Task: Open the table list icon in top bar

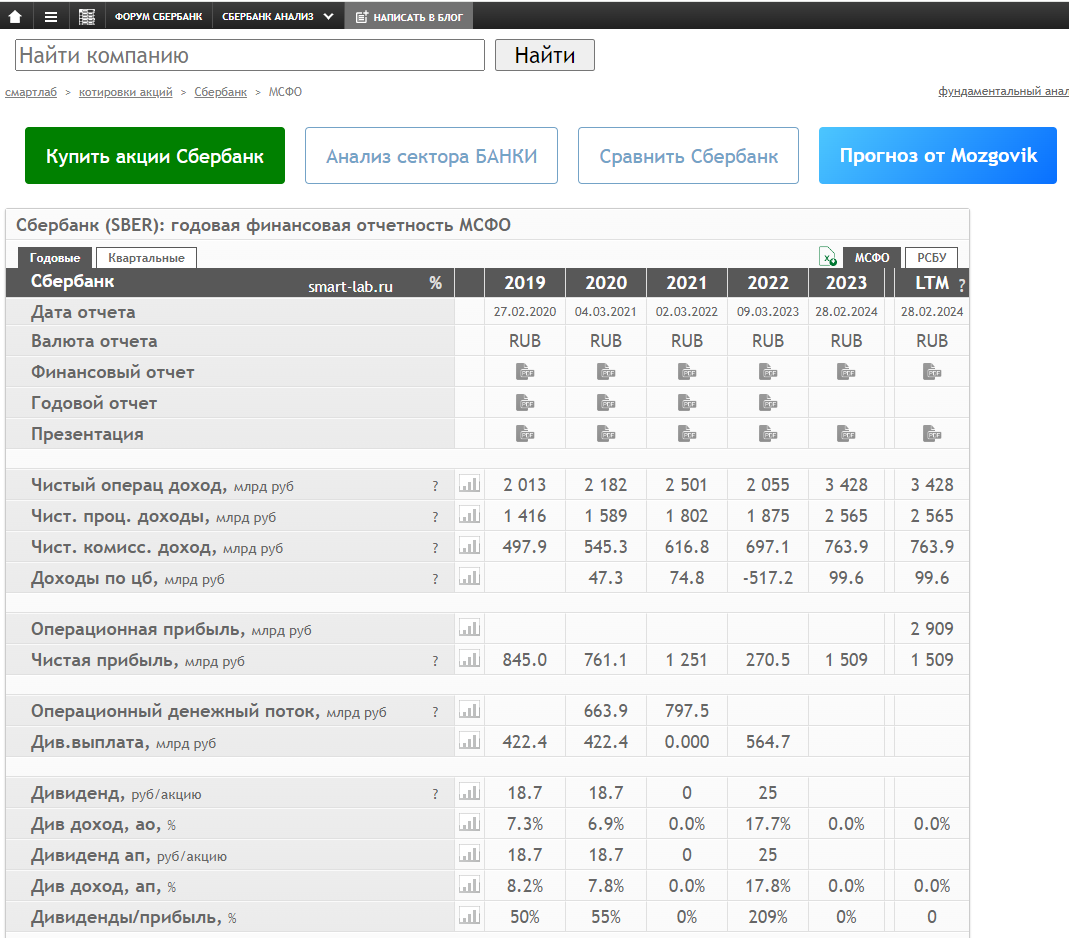Action: click(x=87, y=16)
